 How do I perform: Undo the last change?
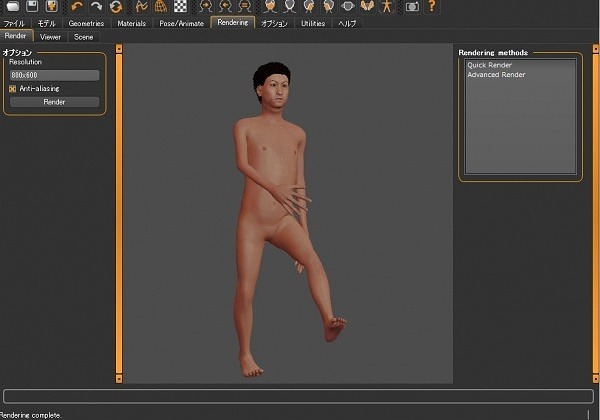coord(77,6)
